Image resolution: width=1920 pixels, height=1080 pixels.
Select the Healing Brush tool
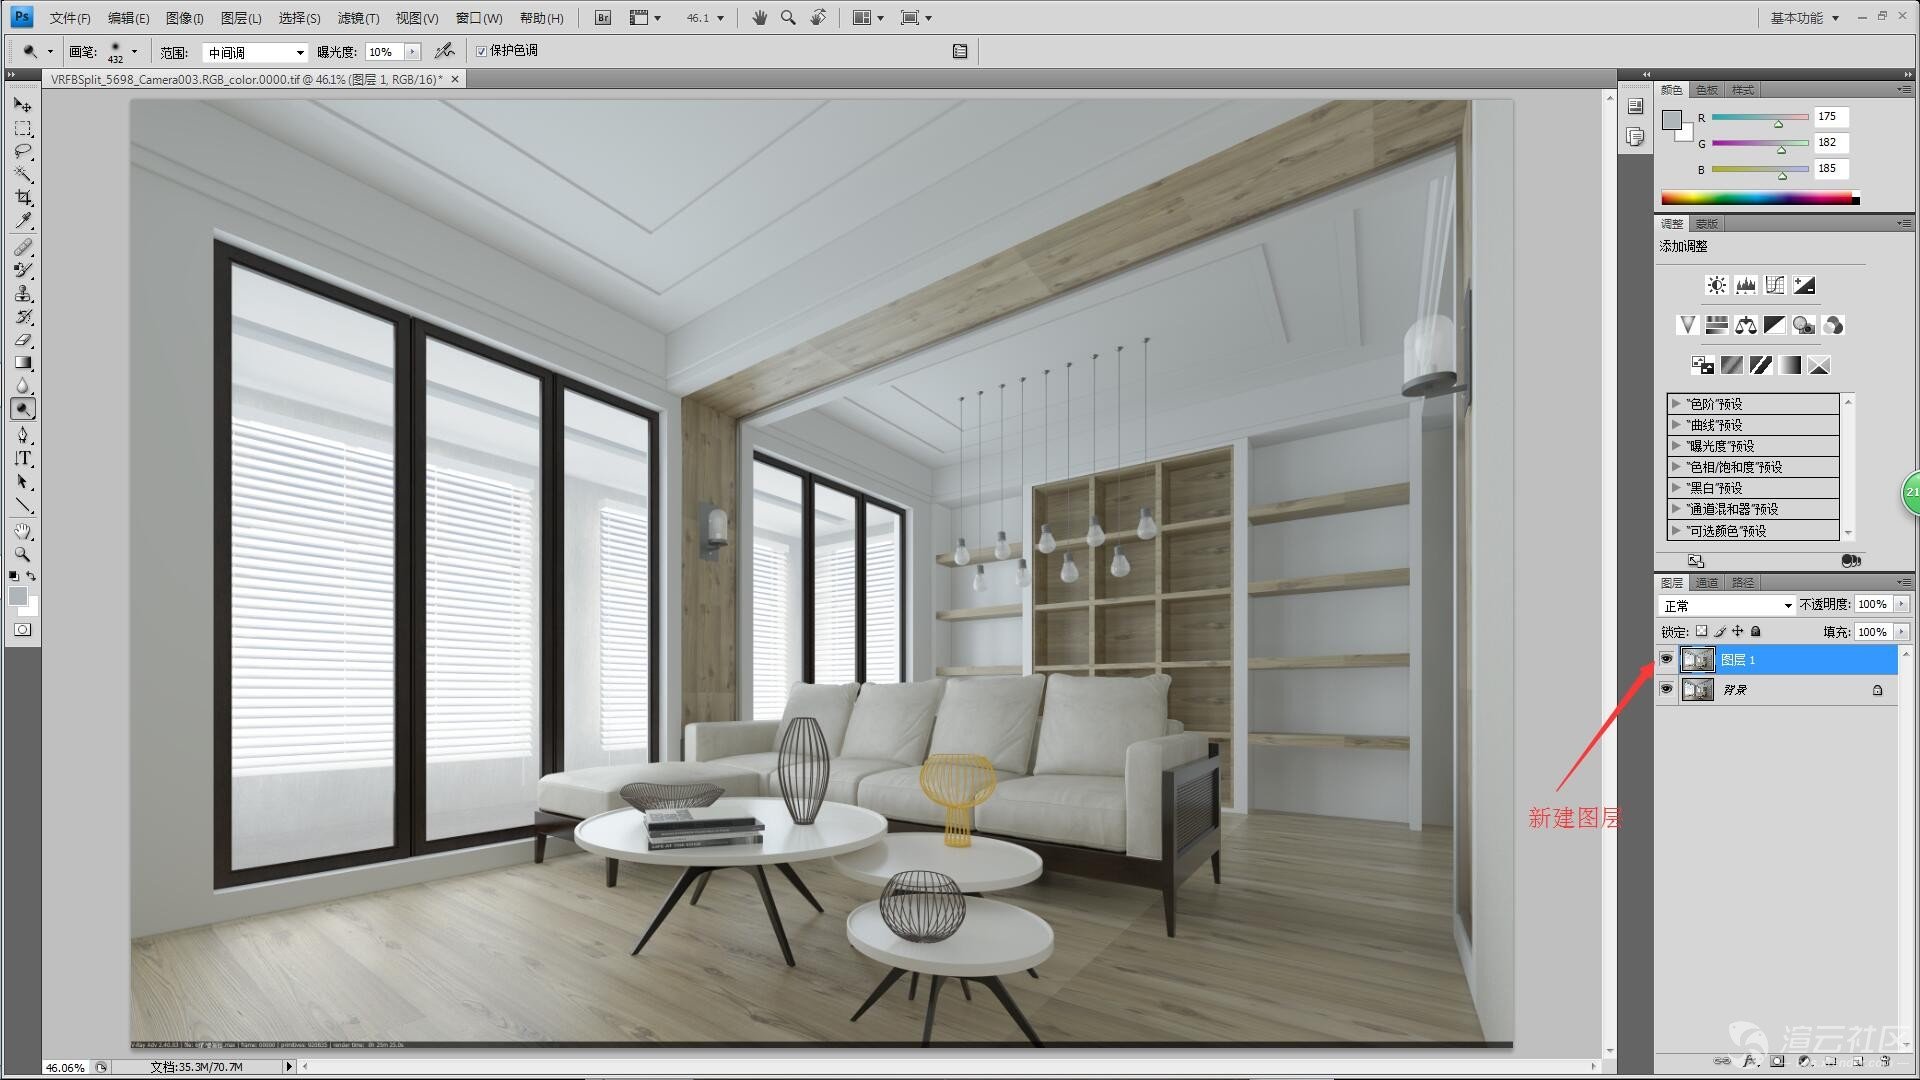tap(23, 247)
